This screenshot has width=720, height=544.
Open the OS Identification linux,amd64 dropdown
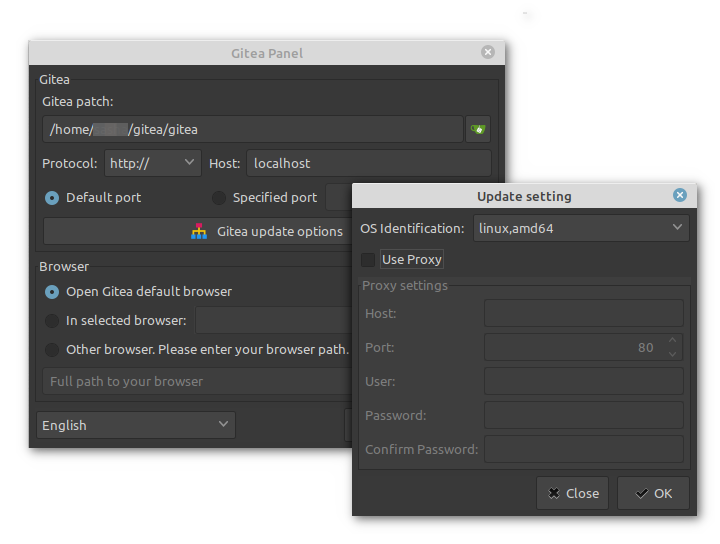click(581, 228)
